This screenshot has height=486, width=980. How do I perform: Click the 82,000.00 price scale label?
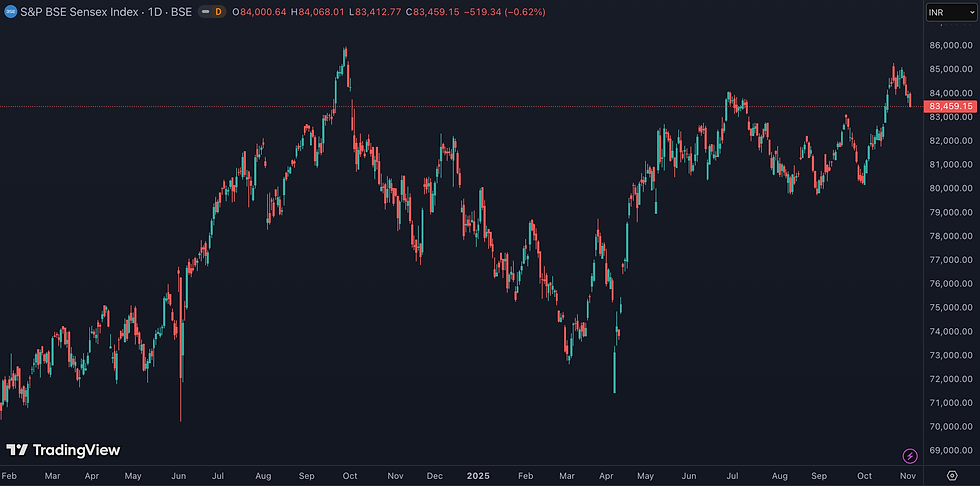coord(951,141)
